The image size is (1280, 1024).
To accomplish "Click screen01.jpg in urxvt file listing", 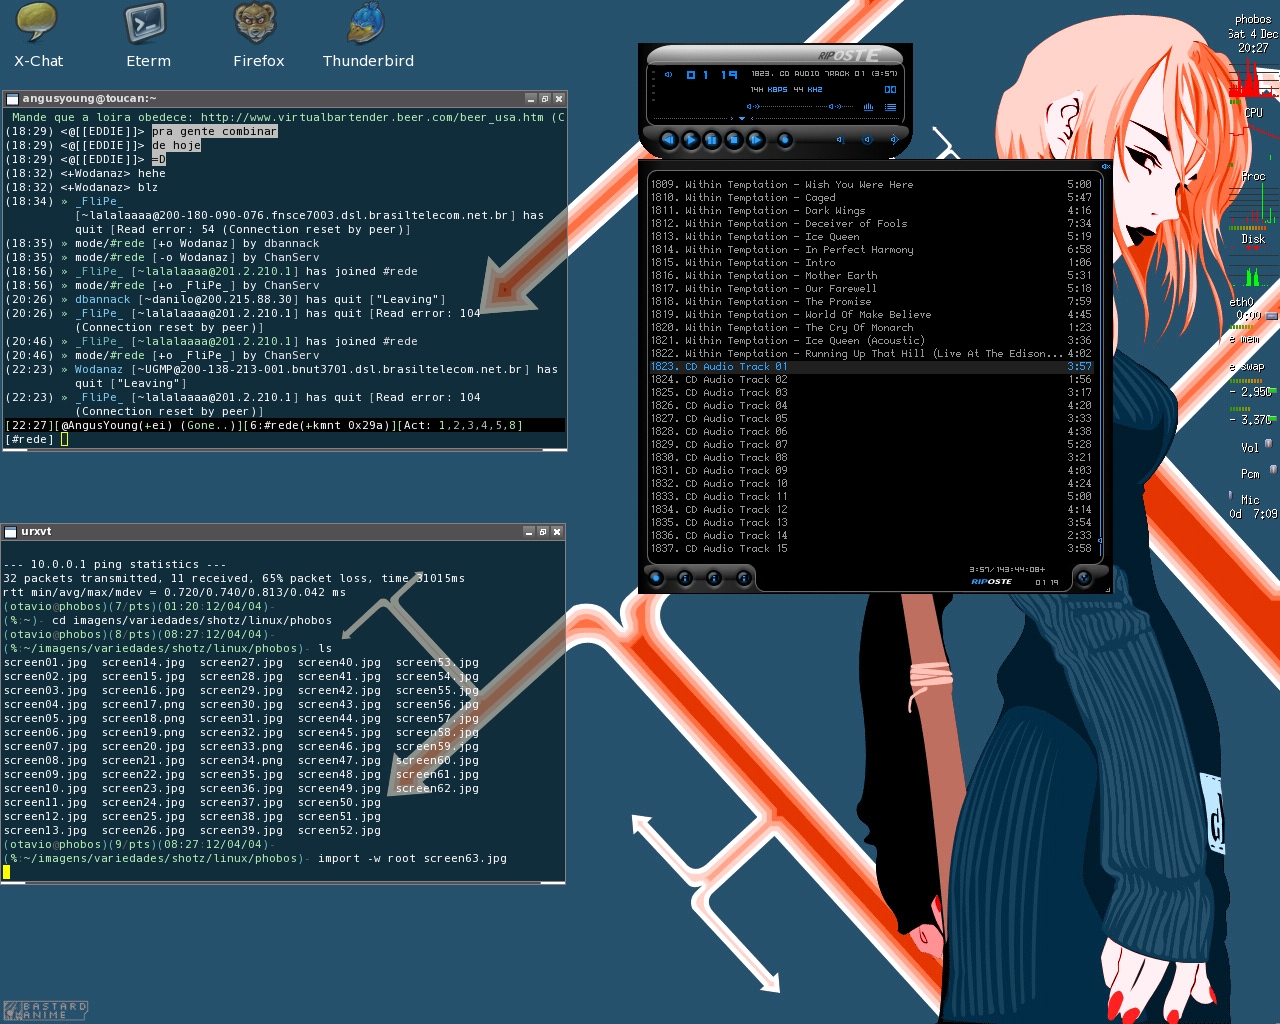I will (45, 663).
